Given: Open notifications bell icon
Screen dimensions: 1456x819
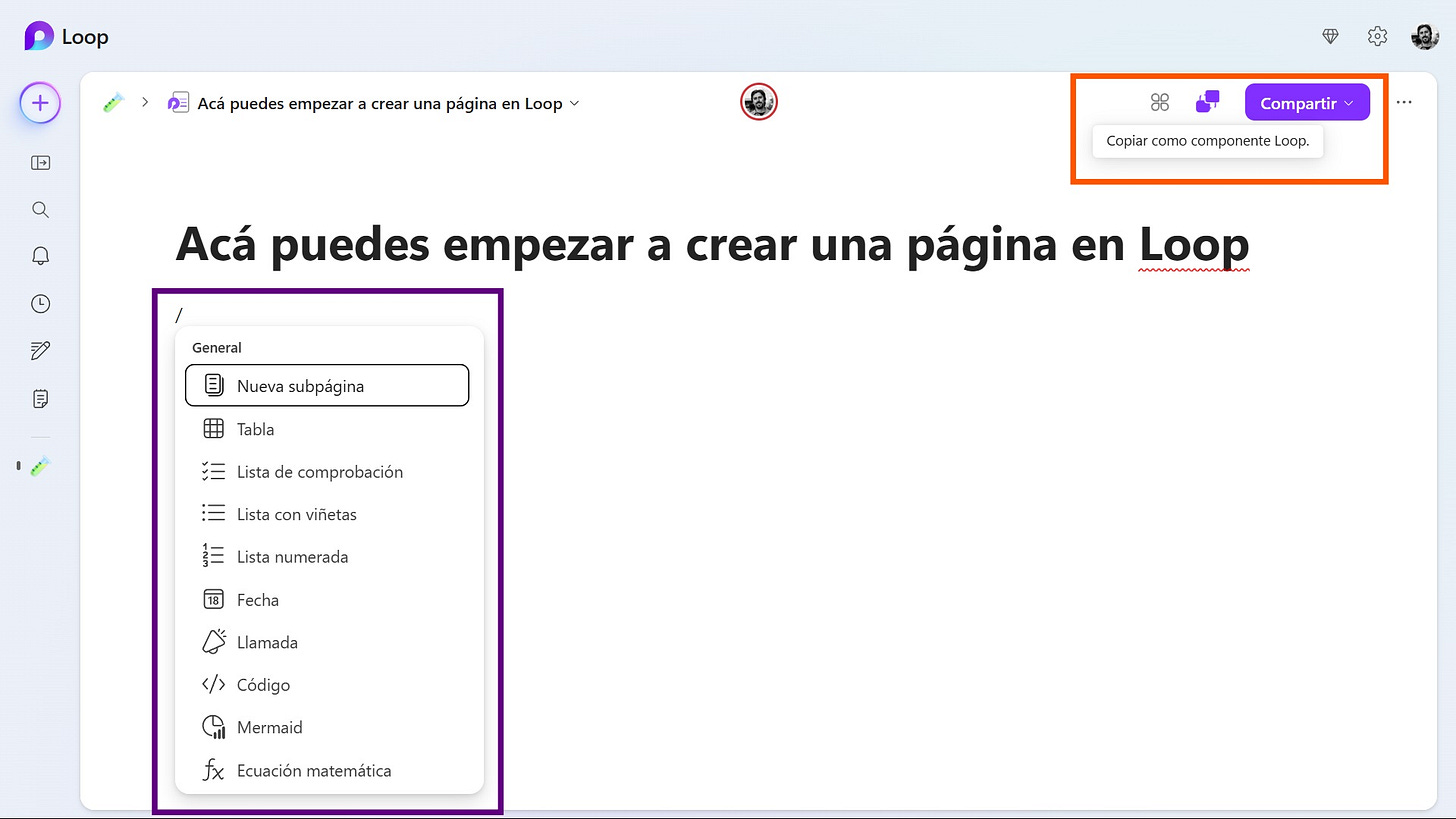Looking at the screenshot, I should pos(40,256).
